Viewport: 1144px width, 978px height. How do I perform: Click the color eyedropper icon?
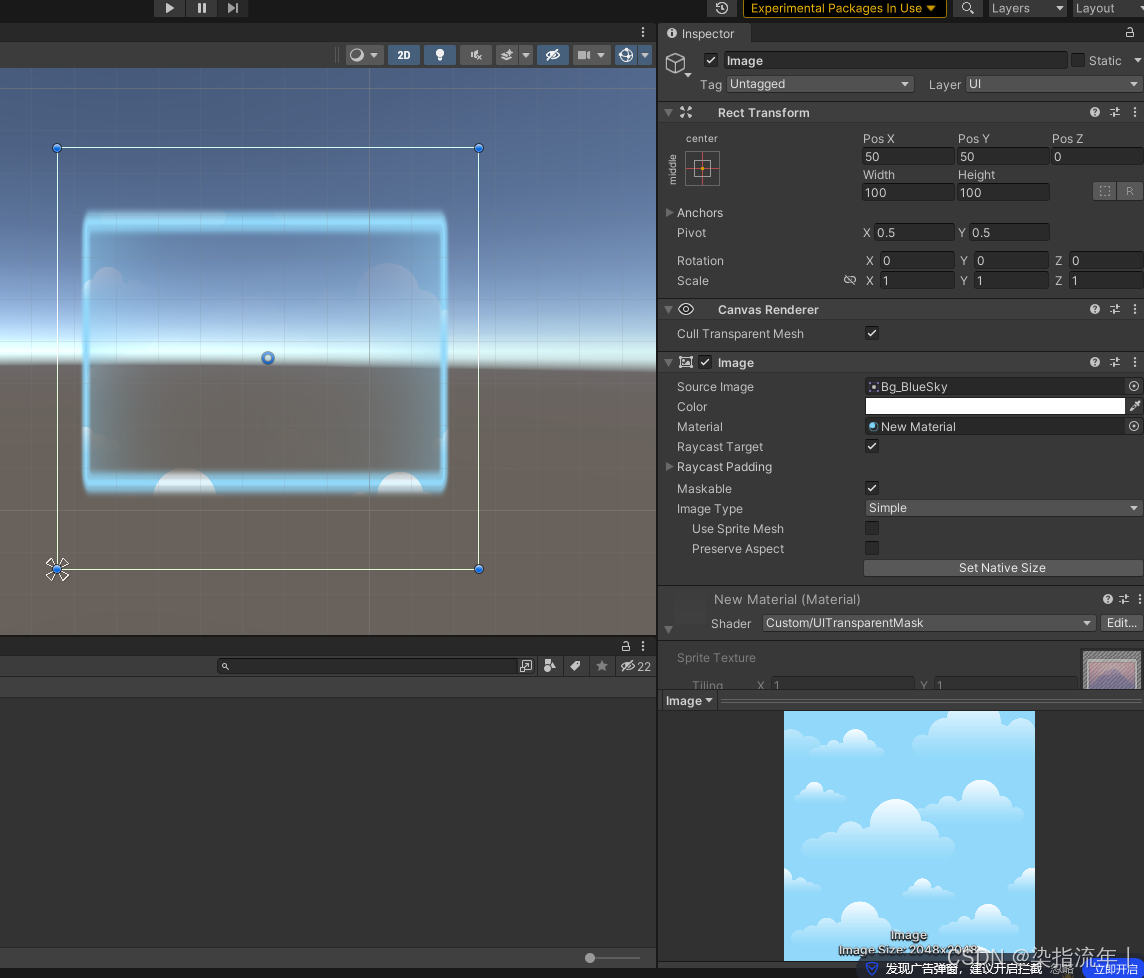[x=1135, y=406]
